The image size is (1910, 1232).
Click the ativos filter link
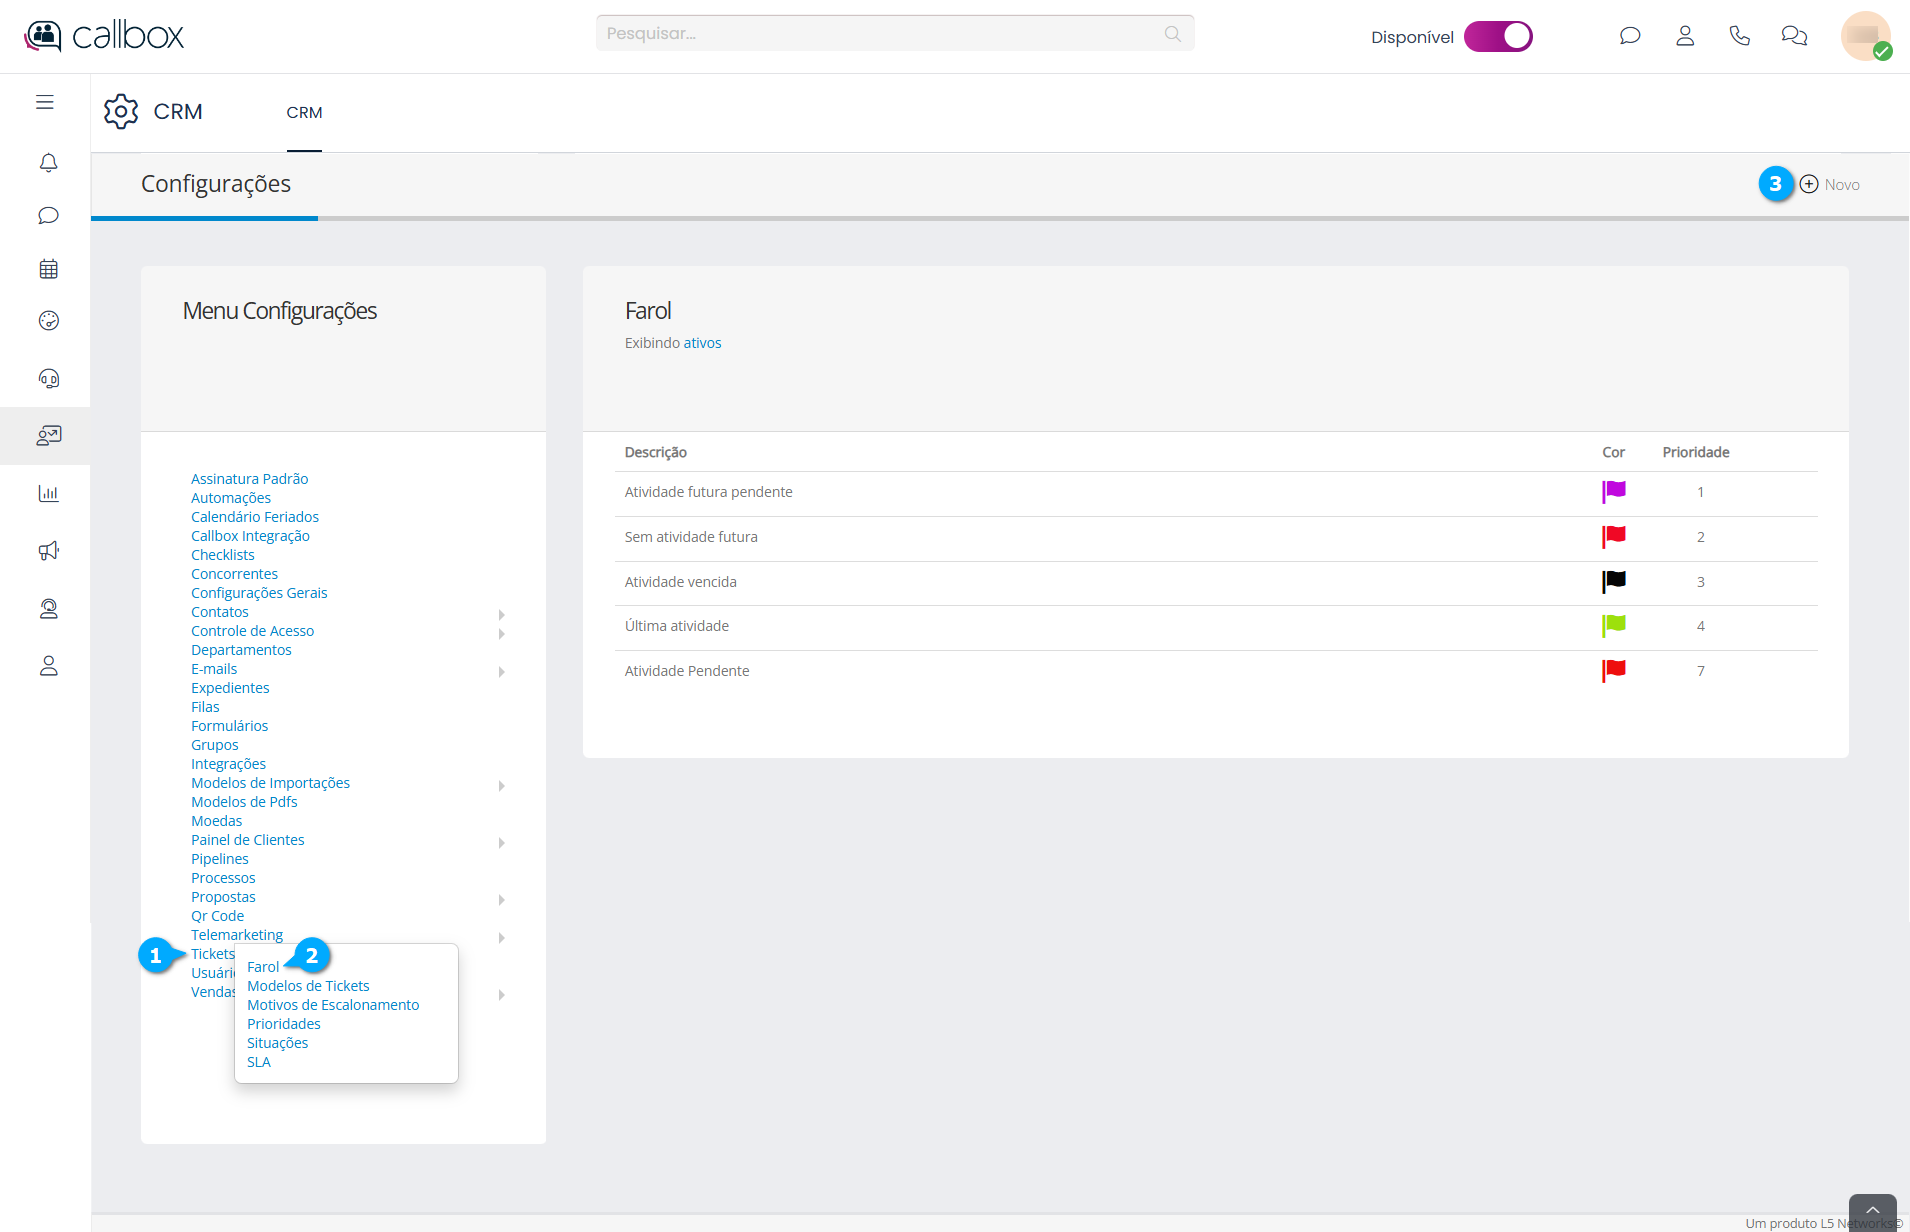point(702,343)
